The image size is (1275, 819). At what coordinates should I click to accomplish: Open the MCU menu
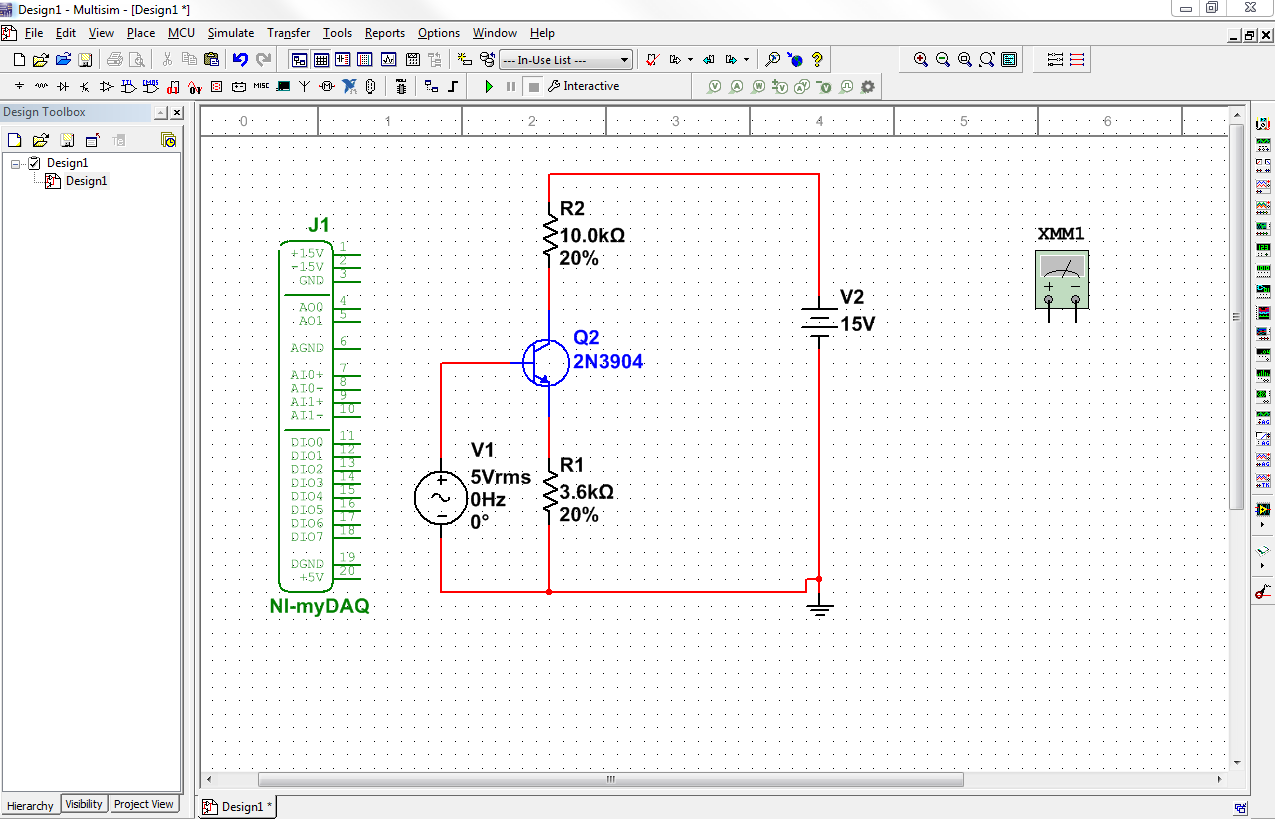181,33
